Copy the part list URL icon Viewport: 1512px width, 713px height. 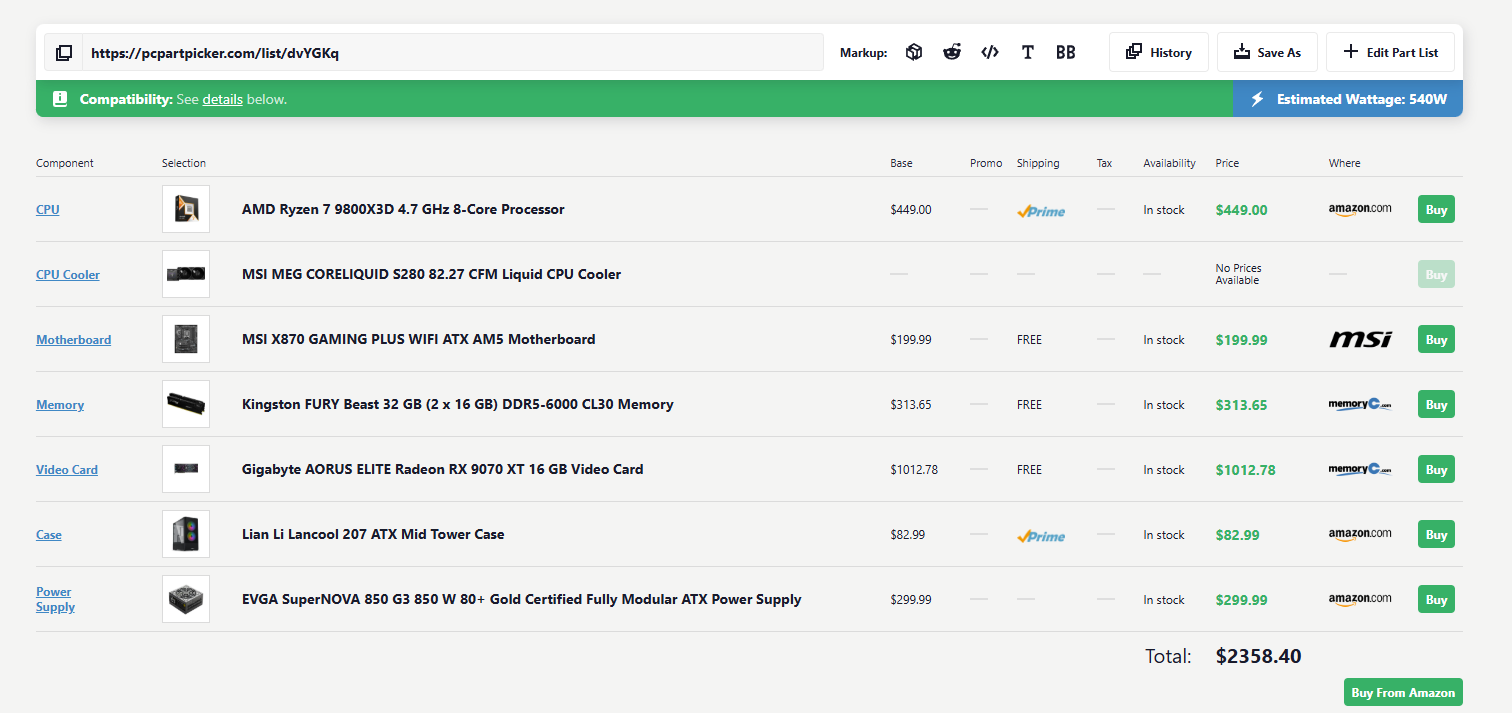pos(63,53)
